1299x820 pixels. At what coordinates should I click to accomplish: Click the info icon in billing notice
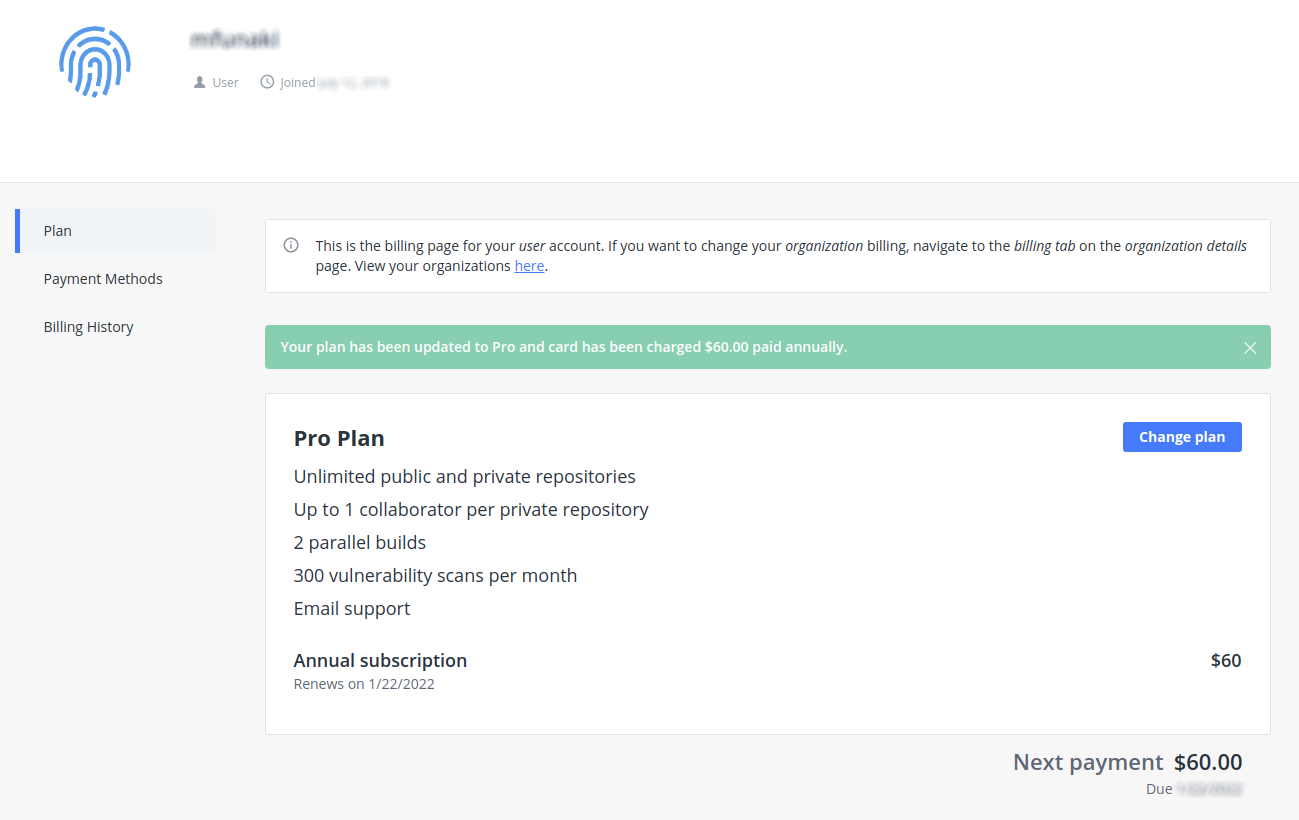click(x=291, y=245)
